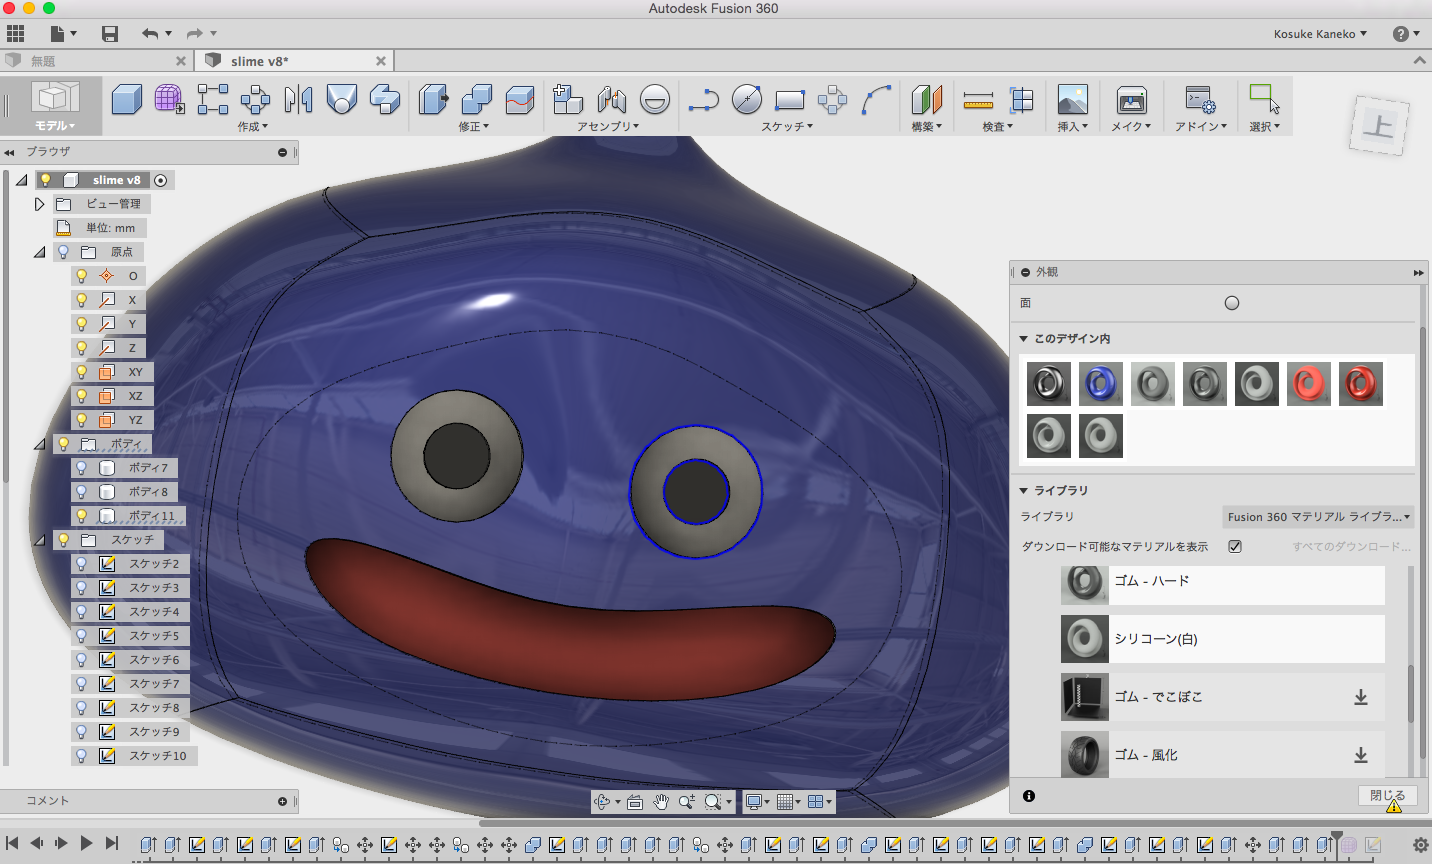1432x864 pixels.
Task: Open the Make 3D print tool
Action: click(1131, 99)
